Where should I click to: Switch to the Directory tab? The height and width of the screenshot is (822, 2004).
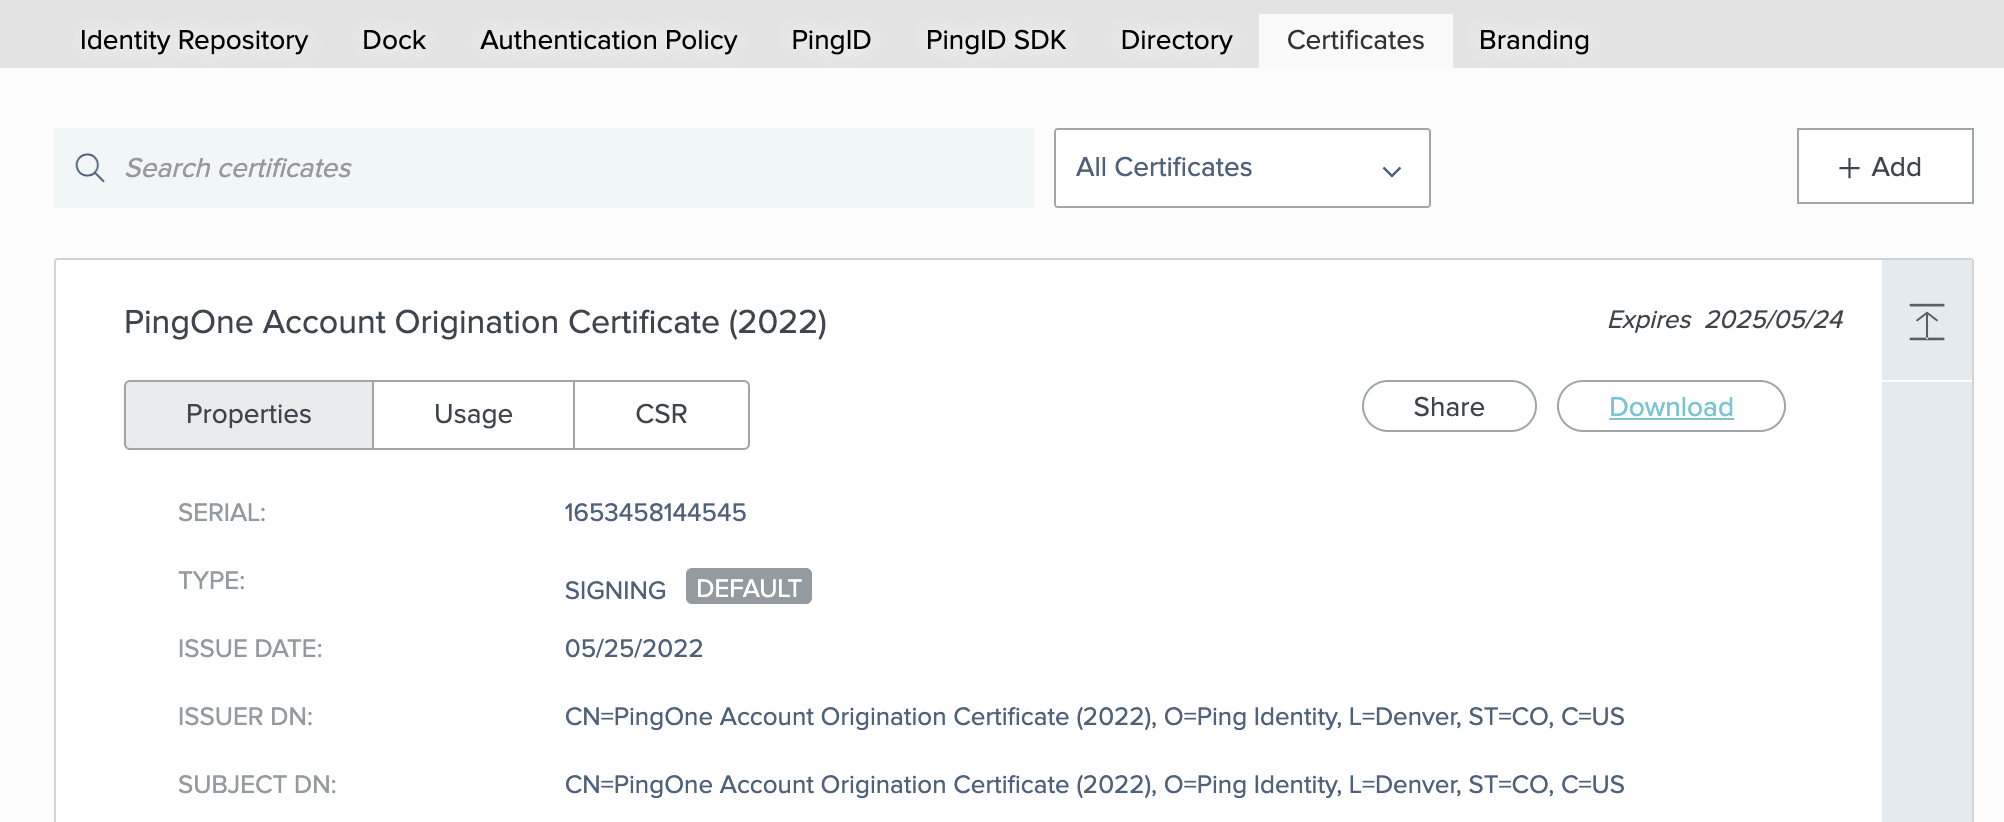1176,40
